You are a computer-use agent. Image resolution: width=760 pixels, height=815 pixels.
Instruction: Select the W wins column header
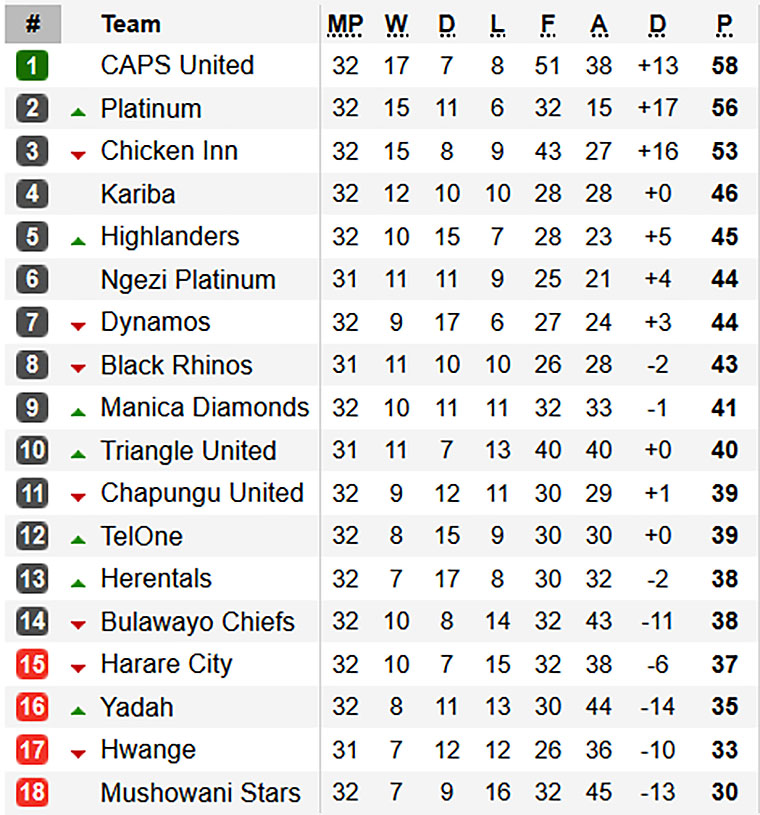tap(396, 25)
